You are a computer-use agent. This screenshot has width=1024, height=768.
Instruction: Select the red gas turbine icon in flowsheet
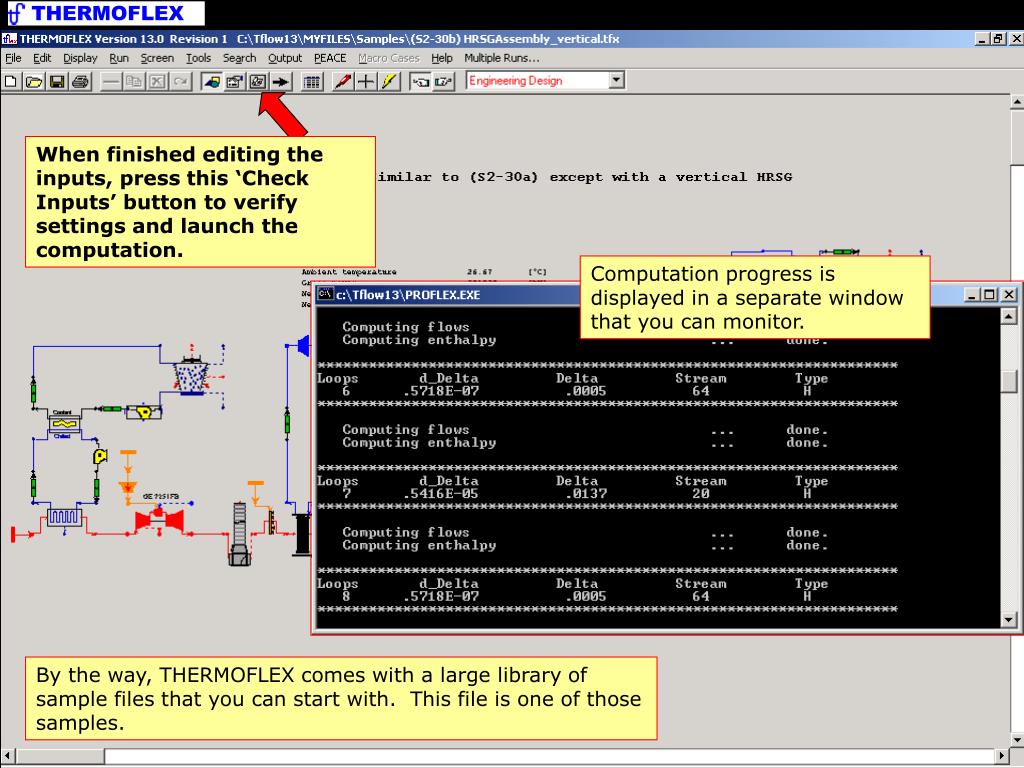(x=159, y=520)
